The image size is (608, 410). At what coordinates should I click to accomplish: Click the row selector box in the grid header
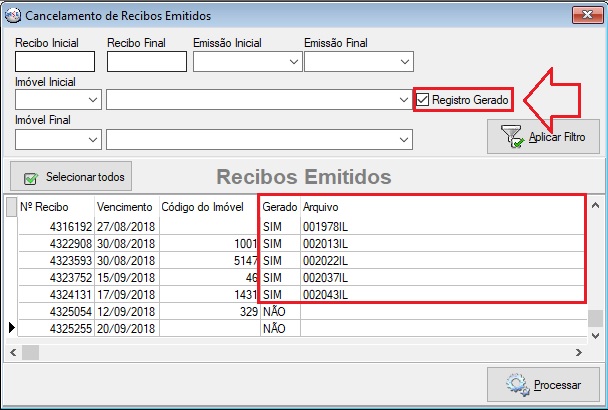(12, 206)
